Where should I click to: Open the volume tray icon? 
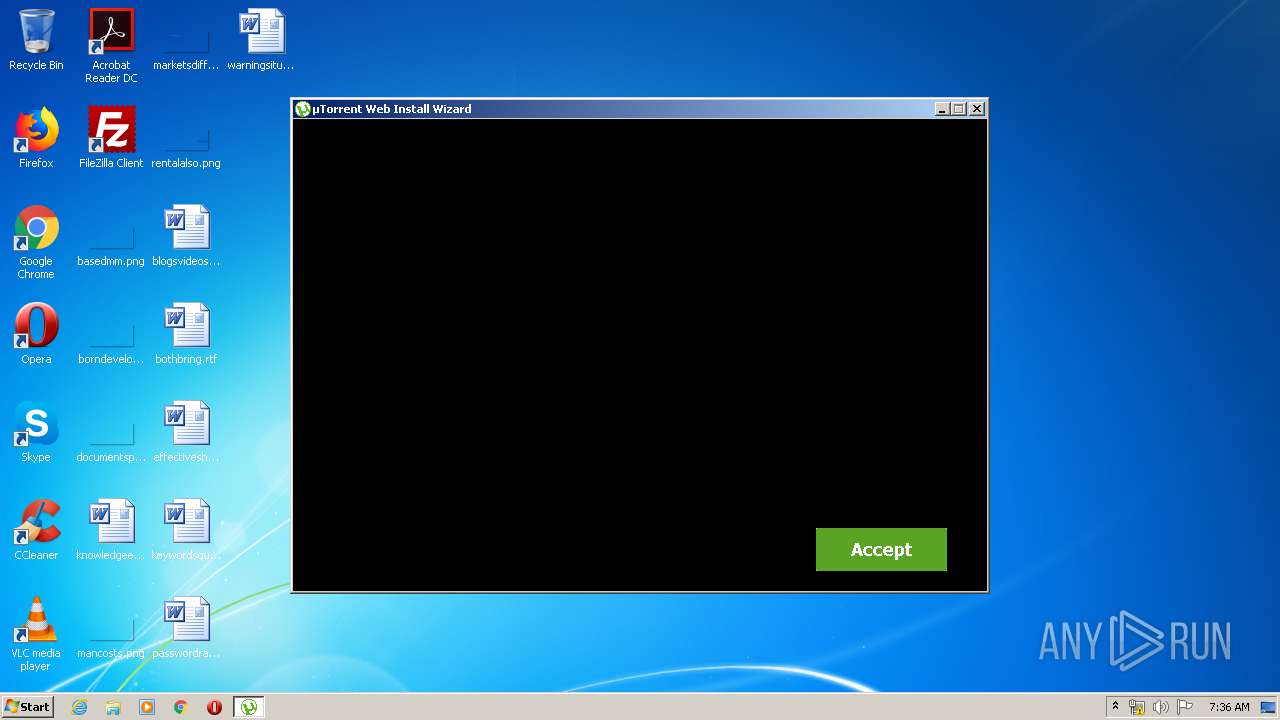click(x=1161, y=707)
